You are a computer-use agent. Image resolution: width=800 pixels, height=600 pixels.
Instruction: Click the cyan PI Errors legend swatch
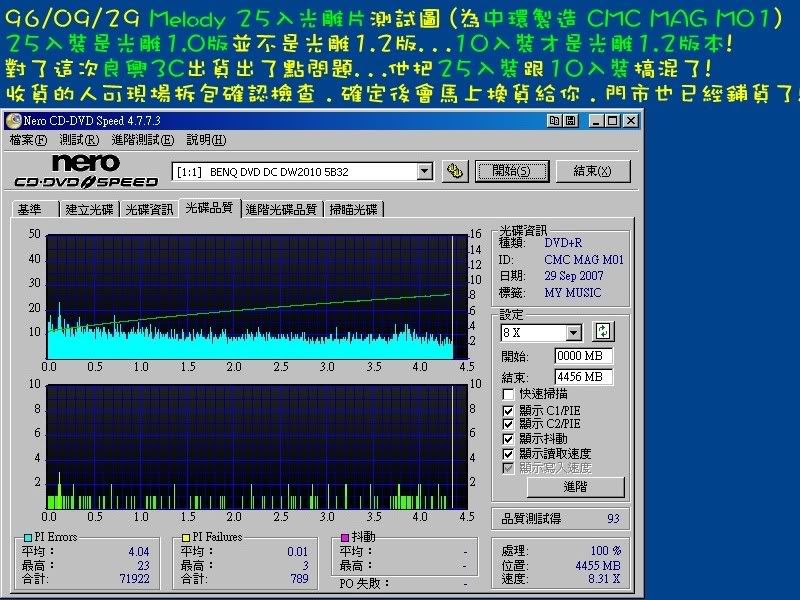pyautogui.click(x=28, y=537)
